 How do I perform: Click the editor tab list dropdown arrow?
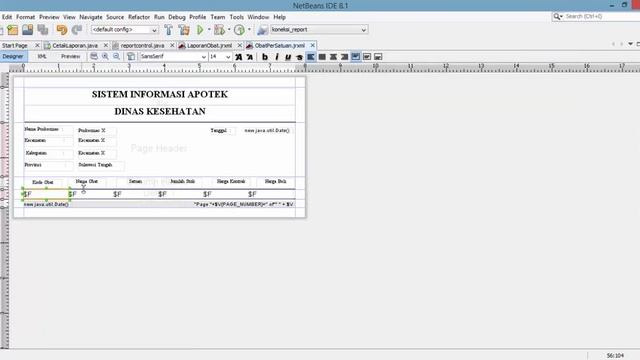click(x=631, y=44)
